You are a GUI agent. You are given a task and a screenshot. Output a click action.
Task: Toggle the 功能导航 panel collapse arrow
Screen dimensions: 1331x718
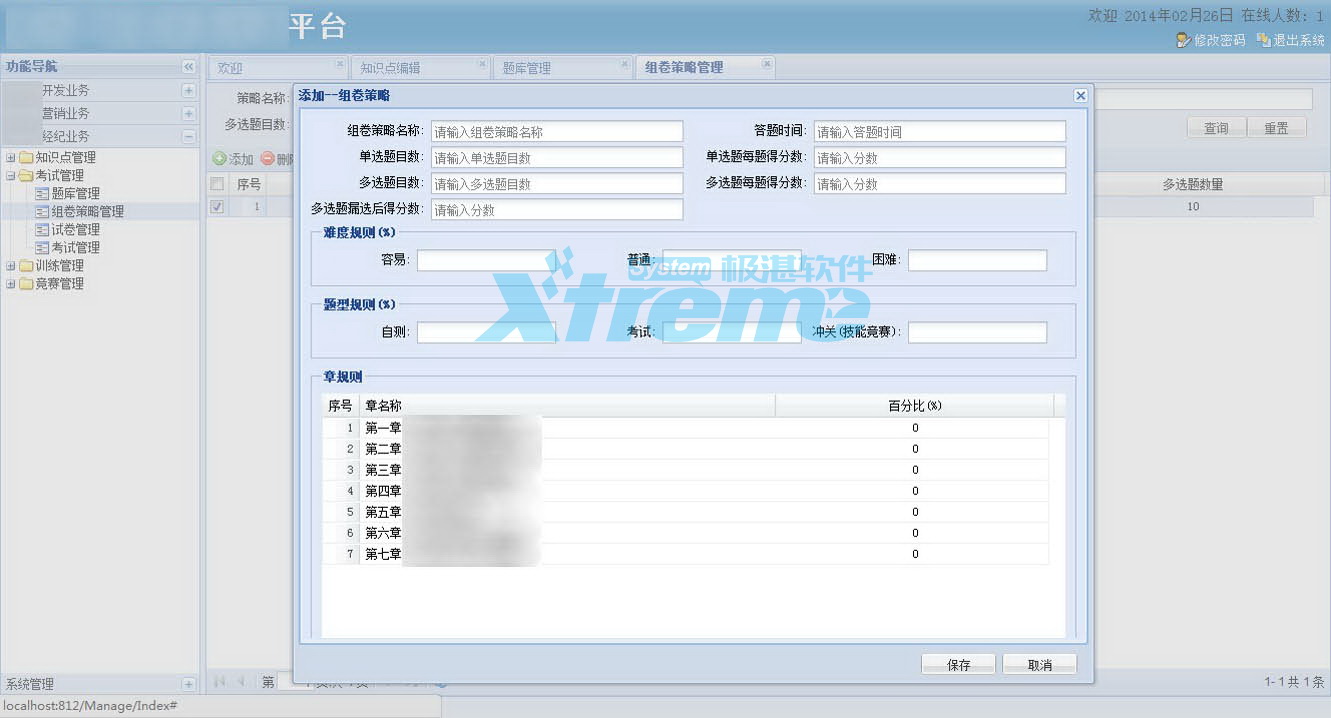tap(188, 66)
